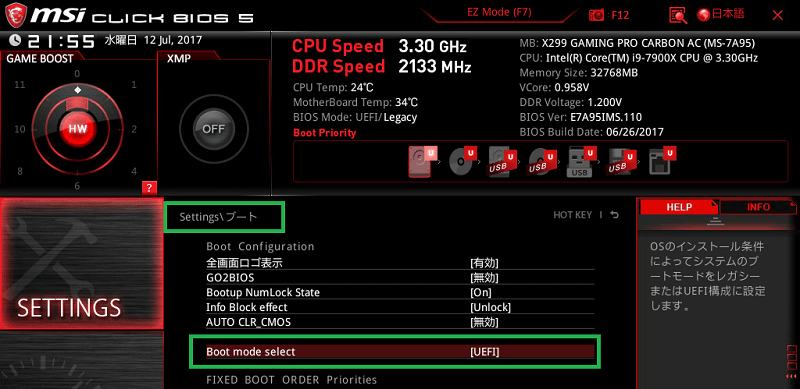Click the Settings\ブート breadcrumb
Screen dimensions: 800x389
coord(218,217)
